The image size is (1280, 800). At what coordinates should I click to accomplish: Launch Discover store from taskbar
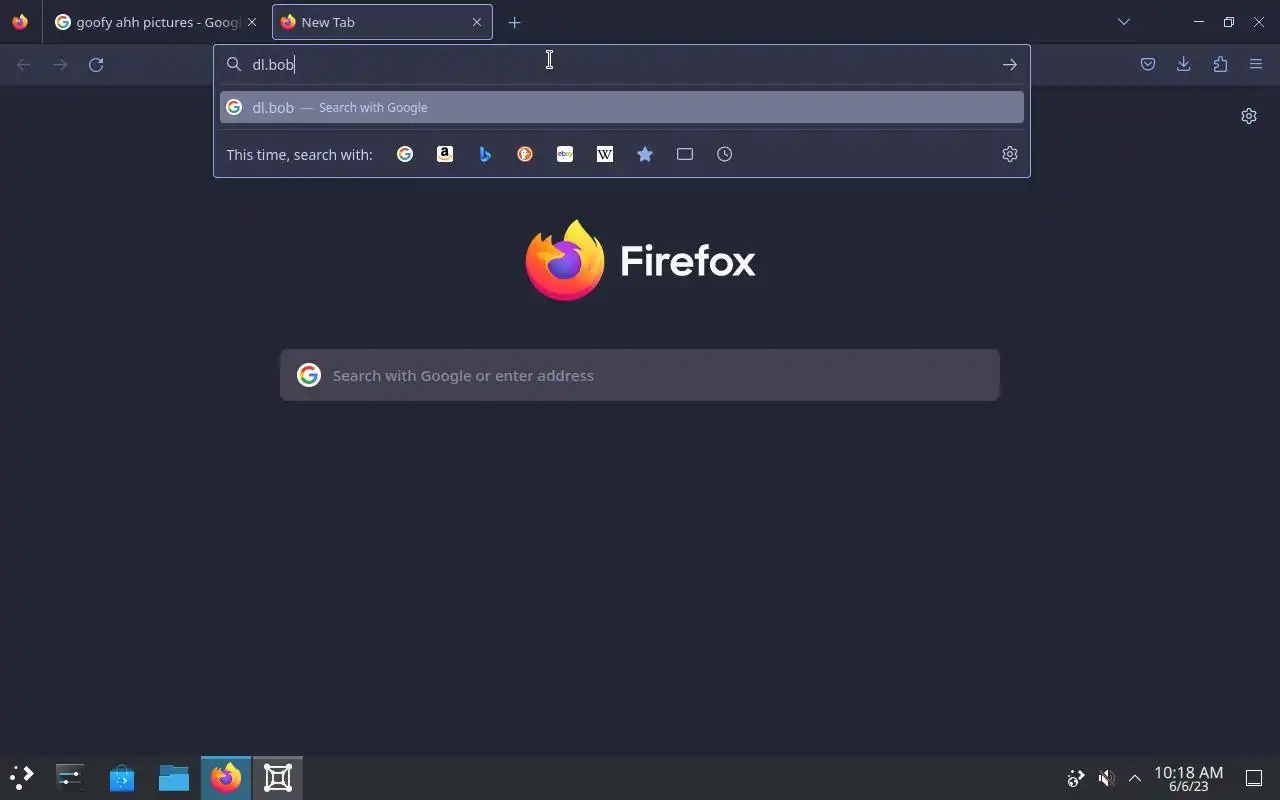(x=122, y=777)
